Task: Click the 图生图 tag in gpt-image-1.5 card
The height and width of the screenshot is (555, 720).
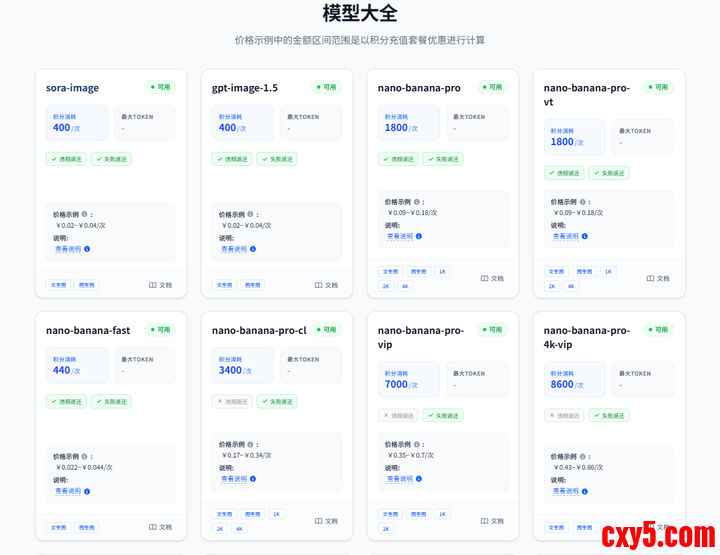Action: (253, 285)
